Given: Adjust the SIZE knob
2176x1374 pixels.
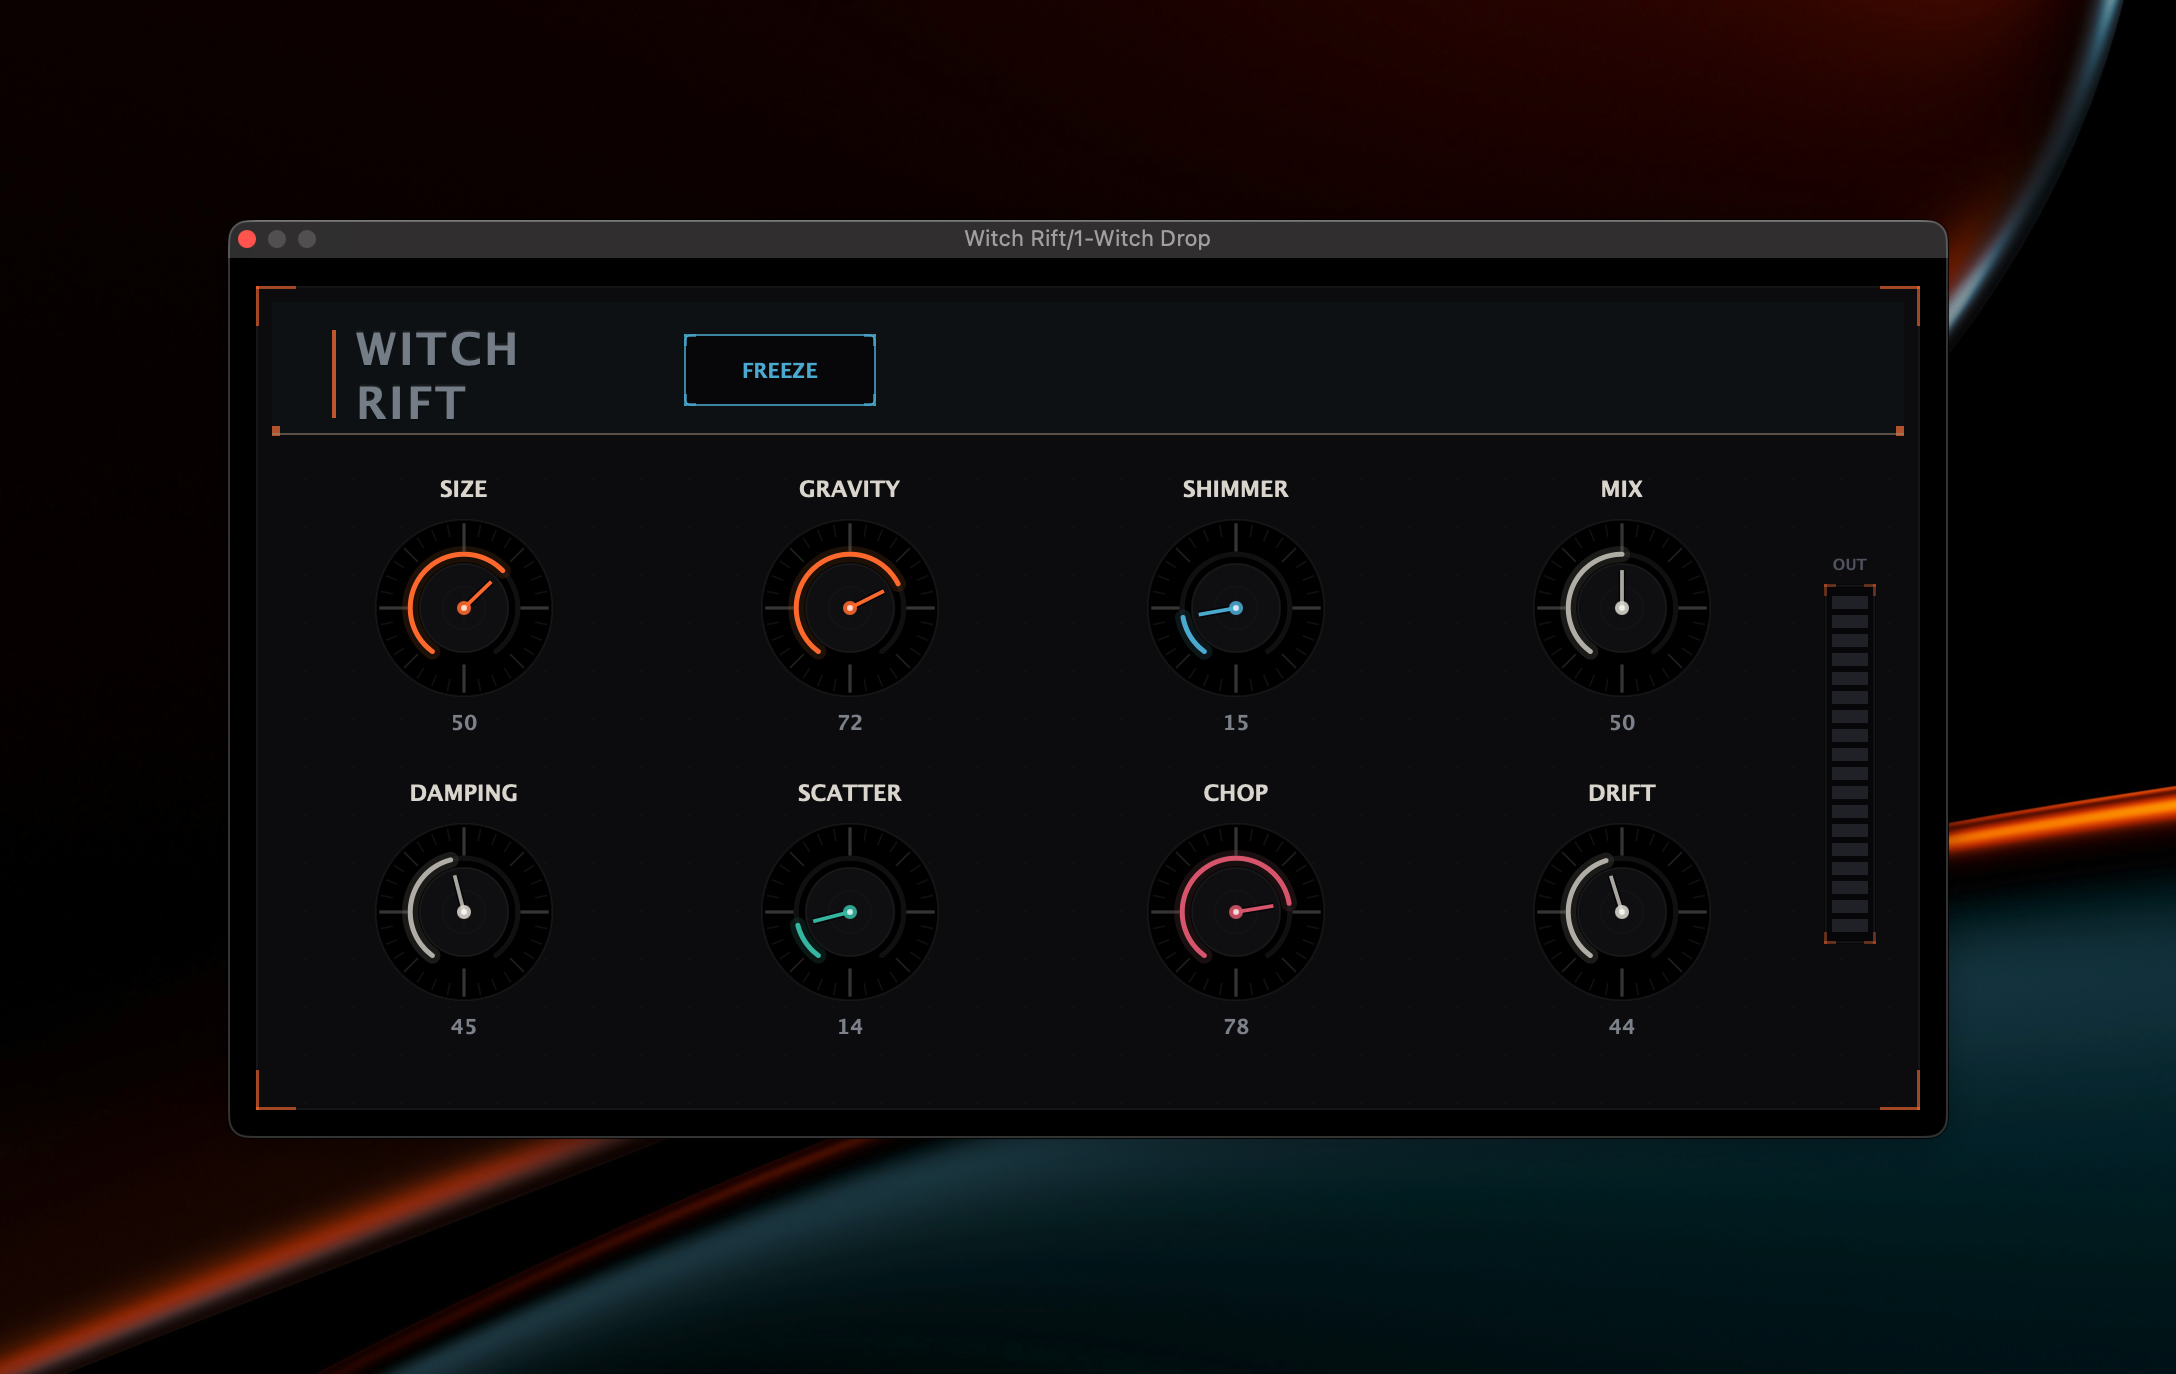Looking at the screenshot, I should click(x=464, y=607).
